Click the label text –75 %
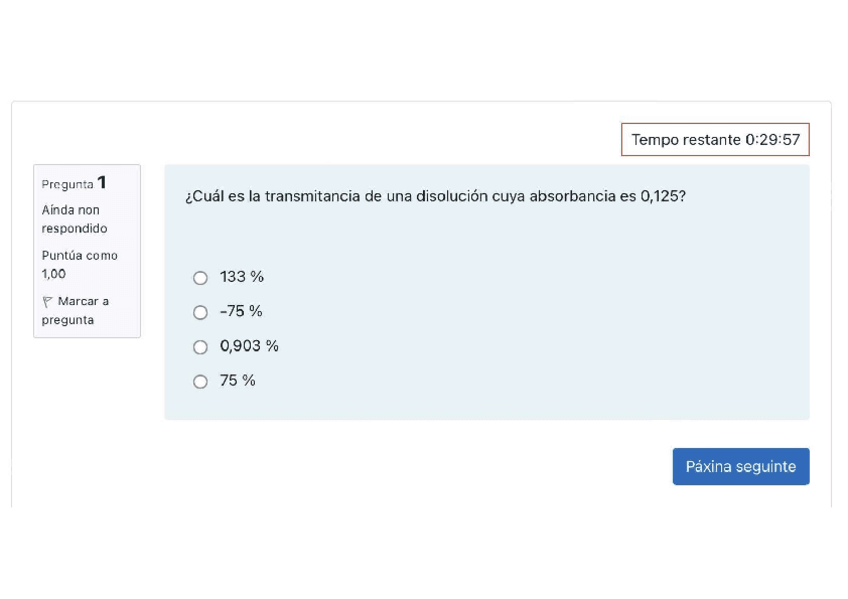 [240, 311]
